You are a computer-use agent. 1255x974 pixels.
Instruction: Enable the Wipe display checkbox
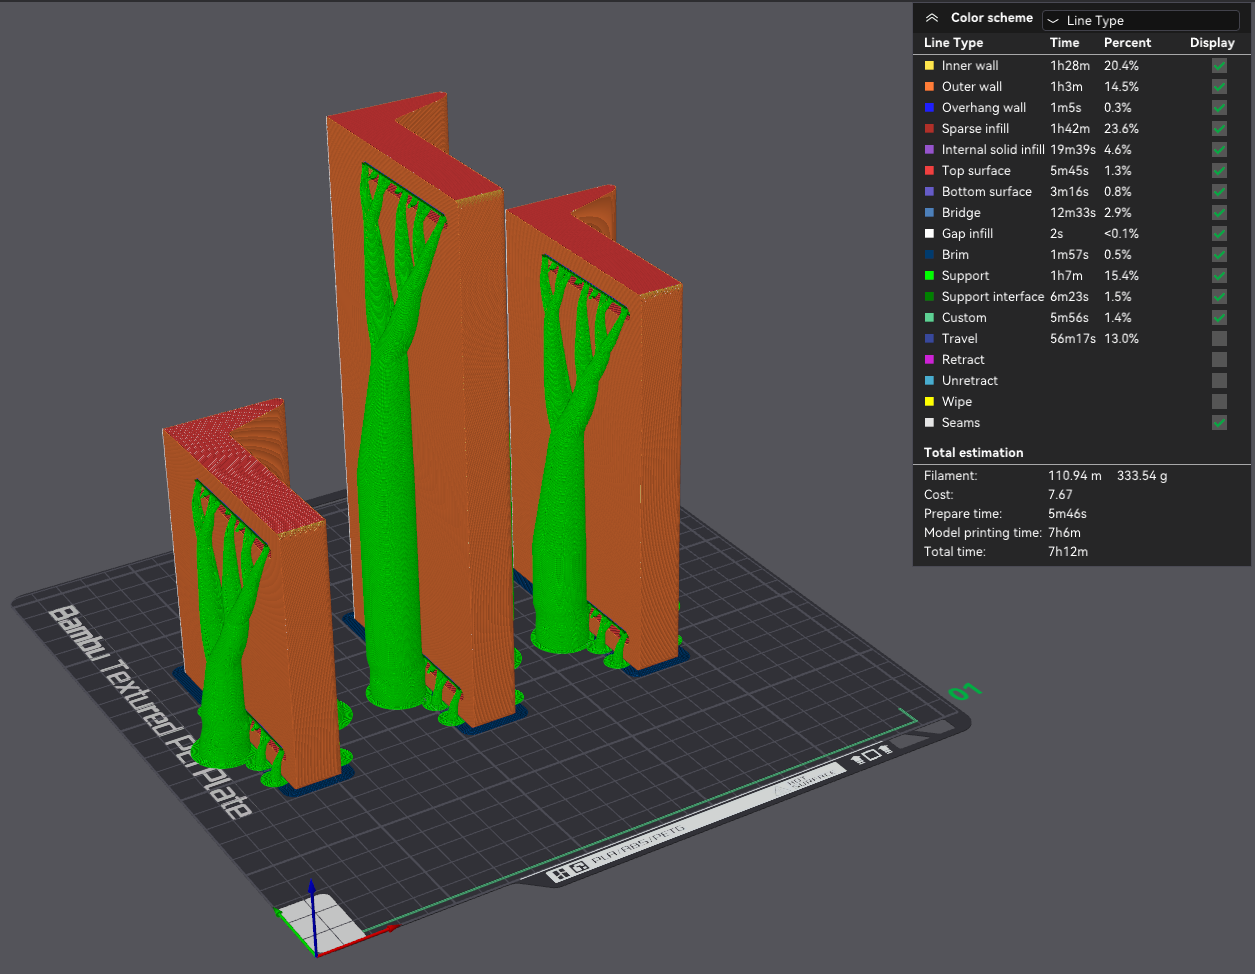click(x=1219, y=402)
